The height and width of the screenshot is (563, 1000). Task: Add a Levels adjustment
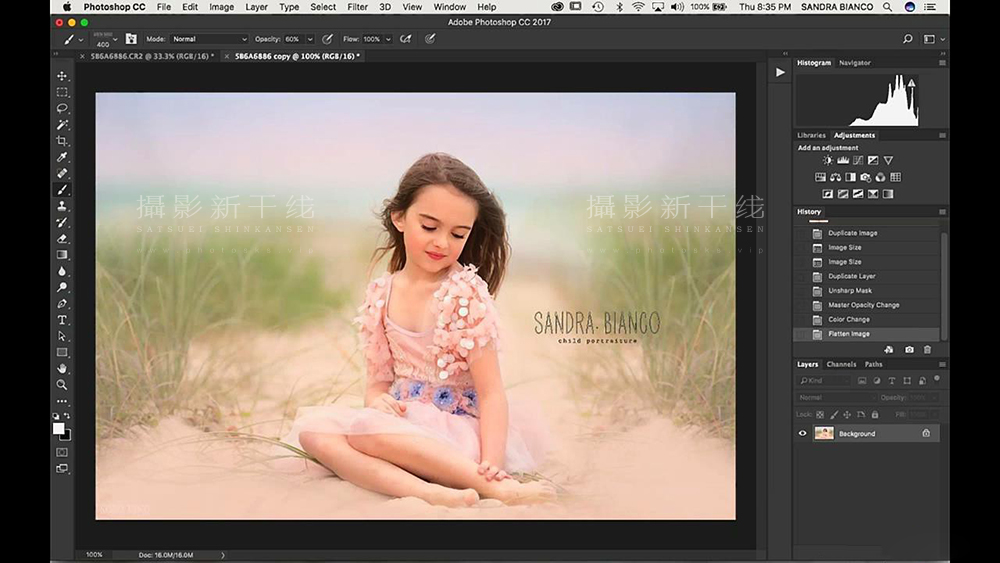point(843,161)
